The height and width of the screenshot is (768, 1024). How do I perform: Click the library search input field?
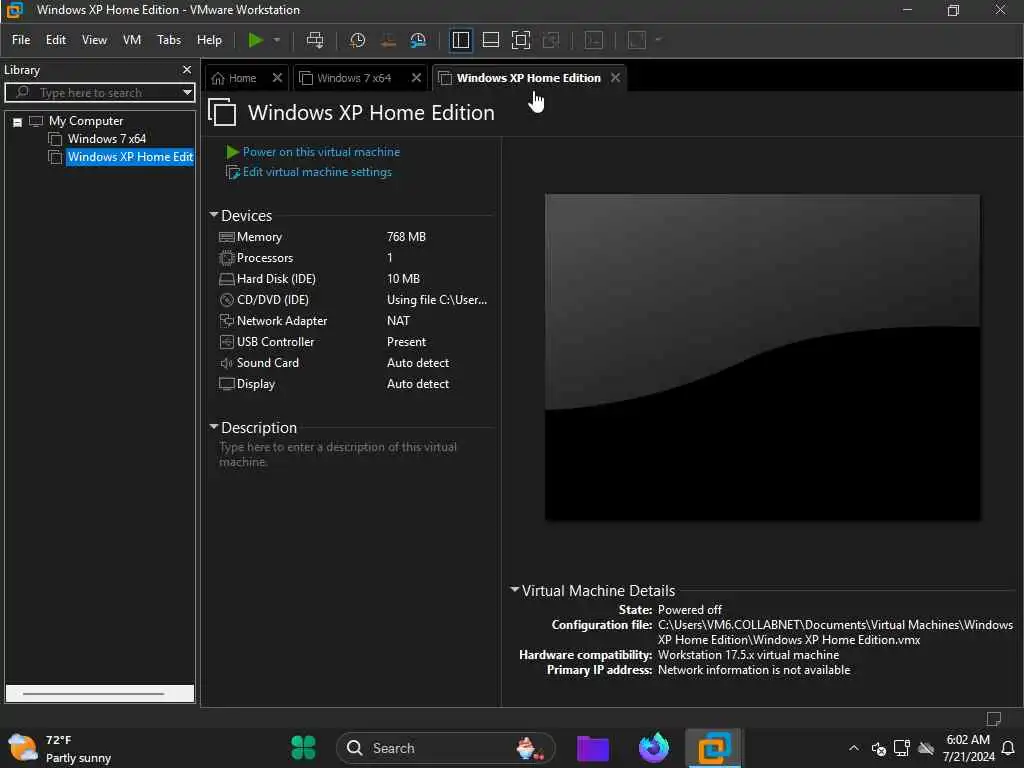click(98, 92)
